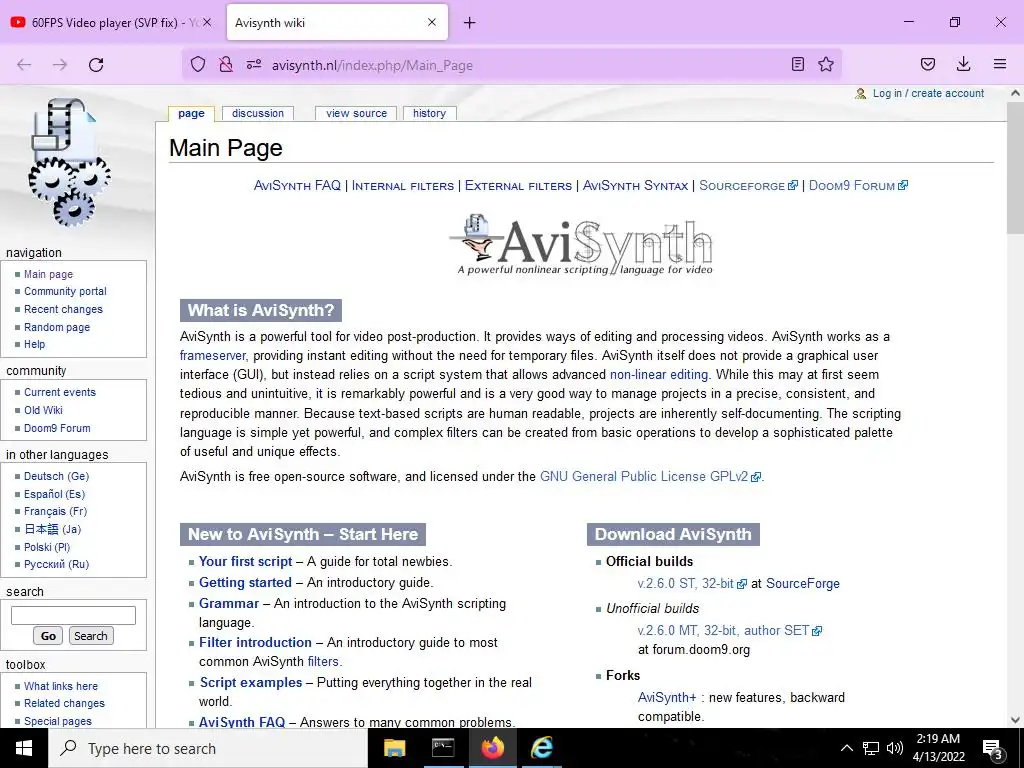Viewport: 1024px width, 768px height.
Task: Open the SourceForge header link
Action: (x=748, y=185)
